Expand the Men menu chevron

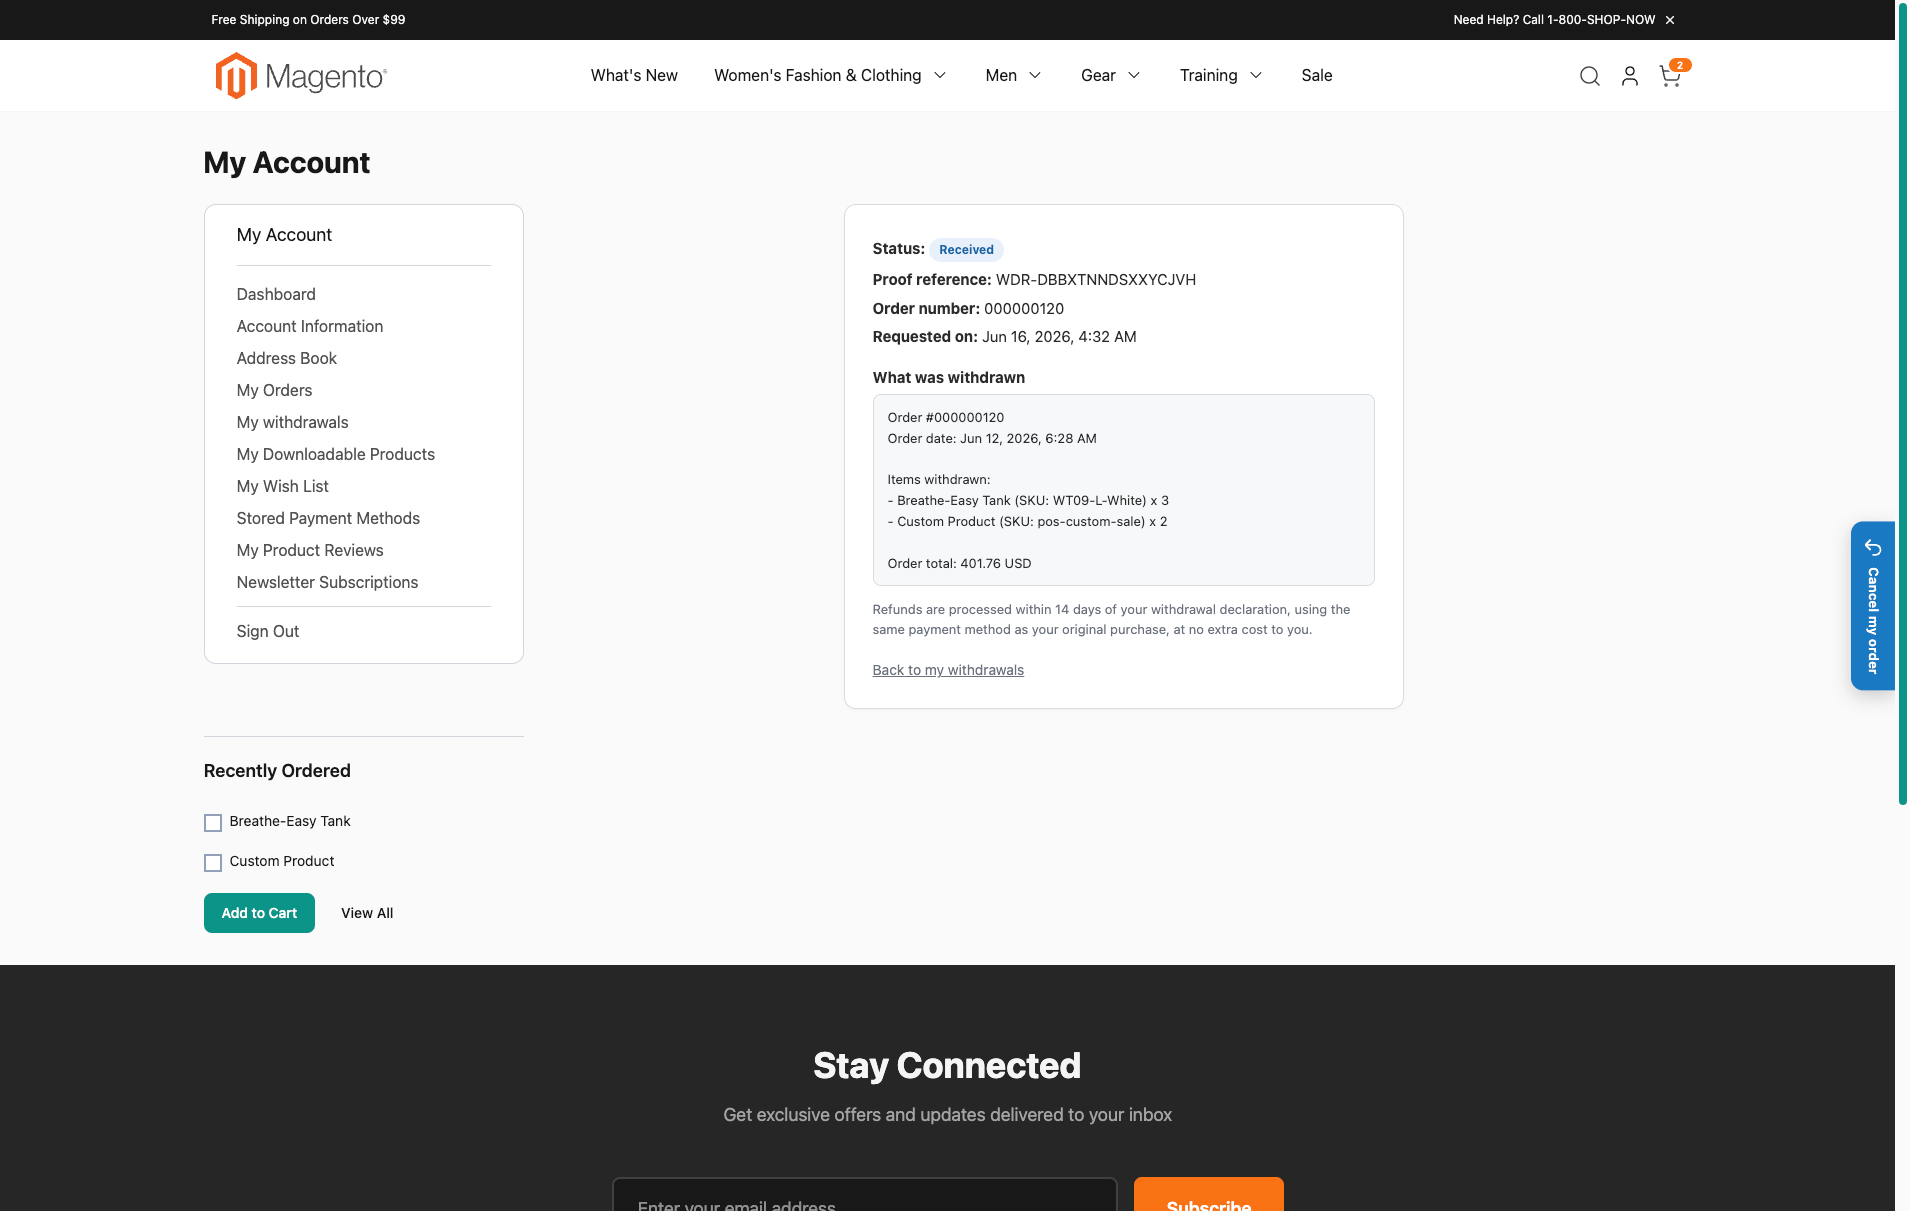(1035, 76)
